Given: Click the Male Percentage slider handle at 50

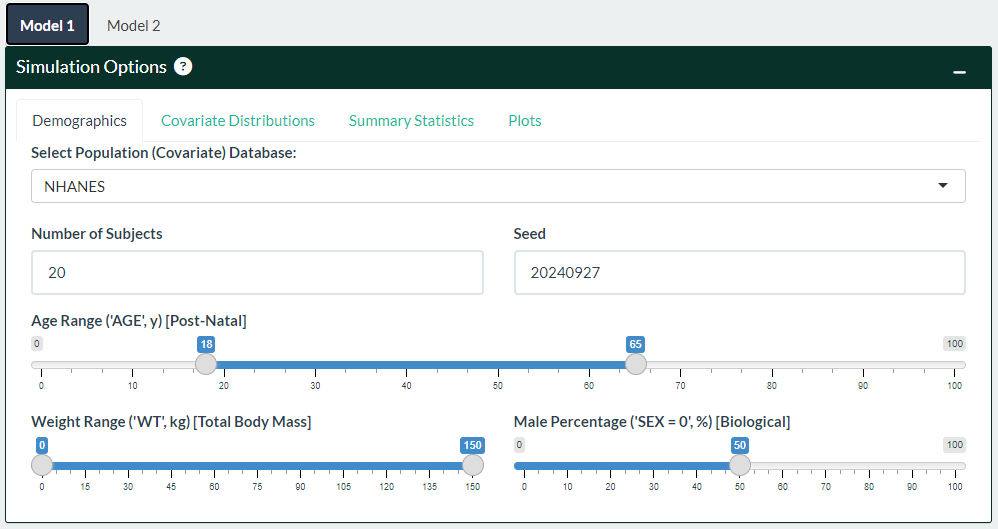Looking at the screenshot, I should pyautogui.click(x=740, y=465).
